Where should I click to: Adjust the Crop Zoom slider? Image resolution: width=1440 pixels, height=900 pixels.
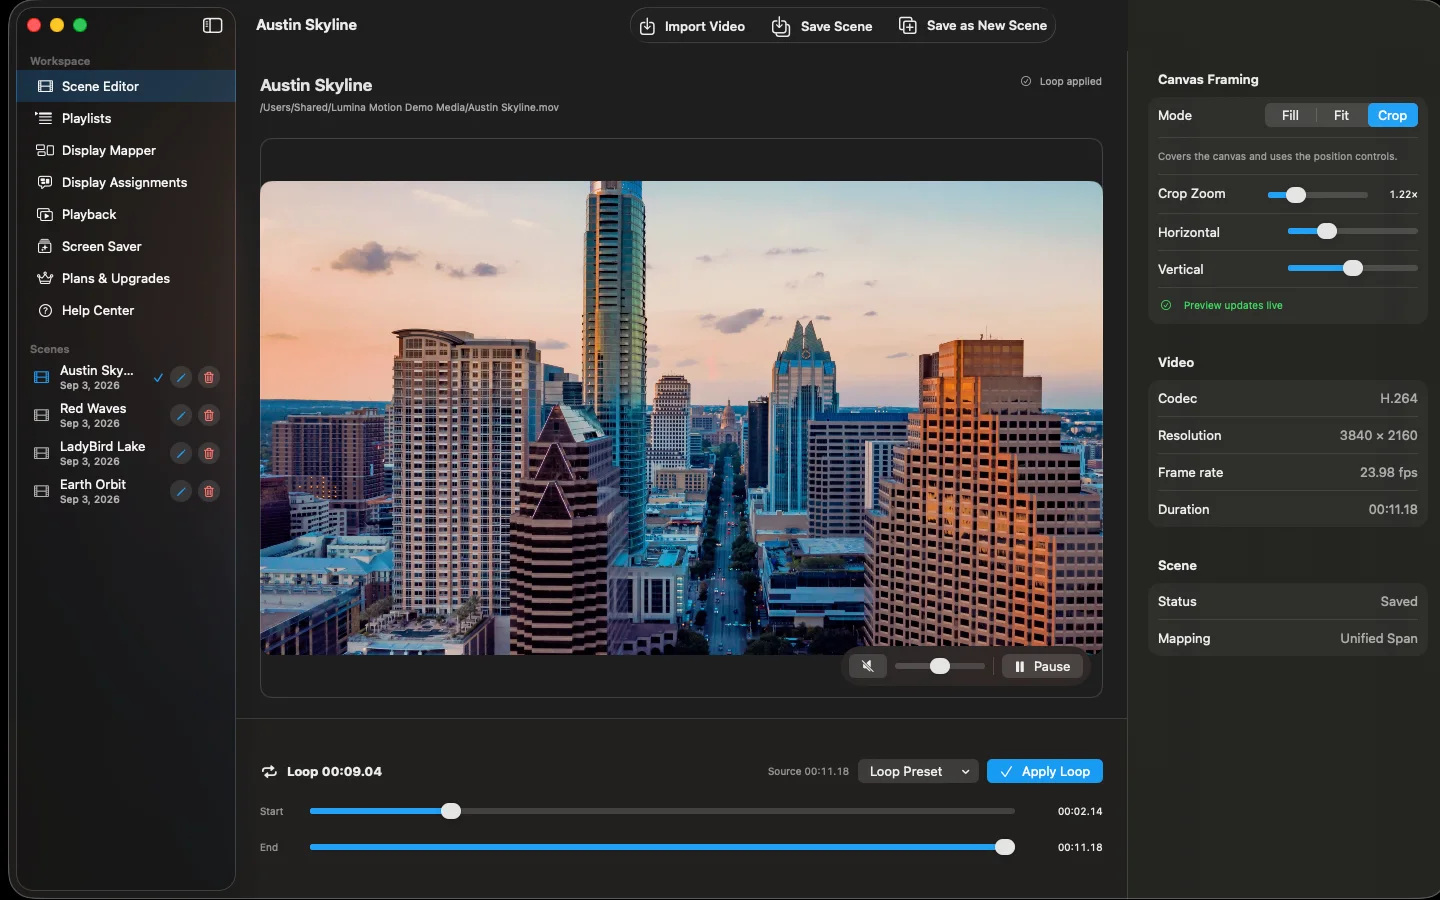click(1318, 195)
